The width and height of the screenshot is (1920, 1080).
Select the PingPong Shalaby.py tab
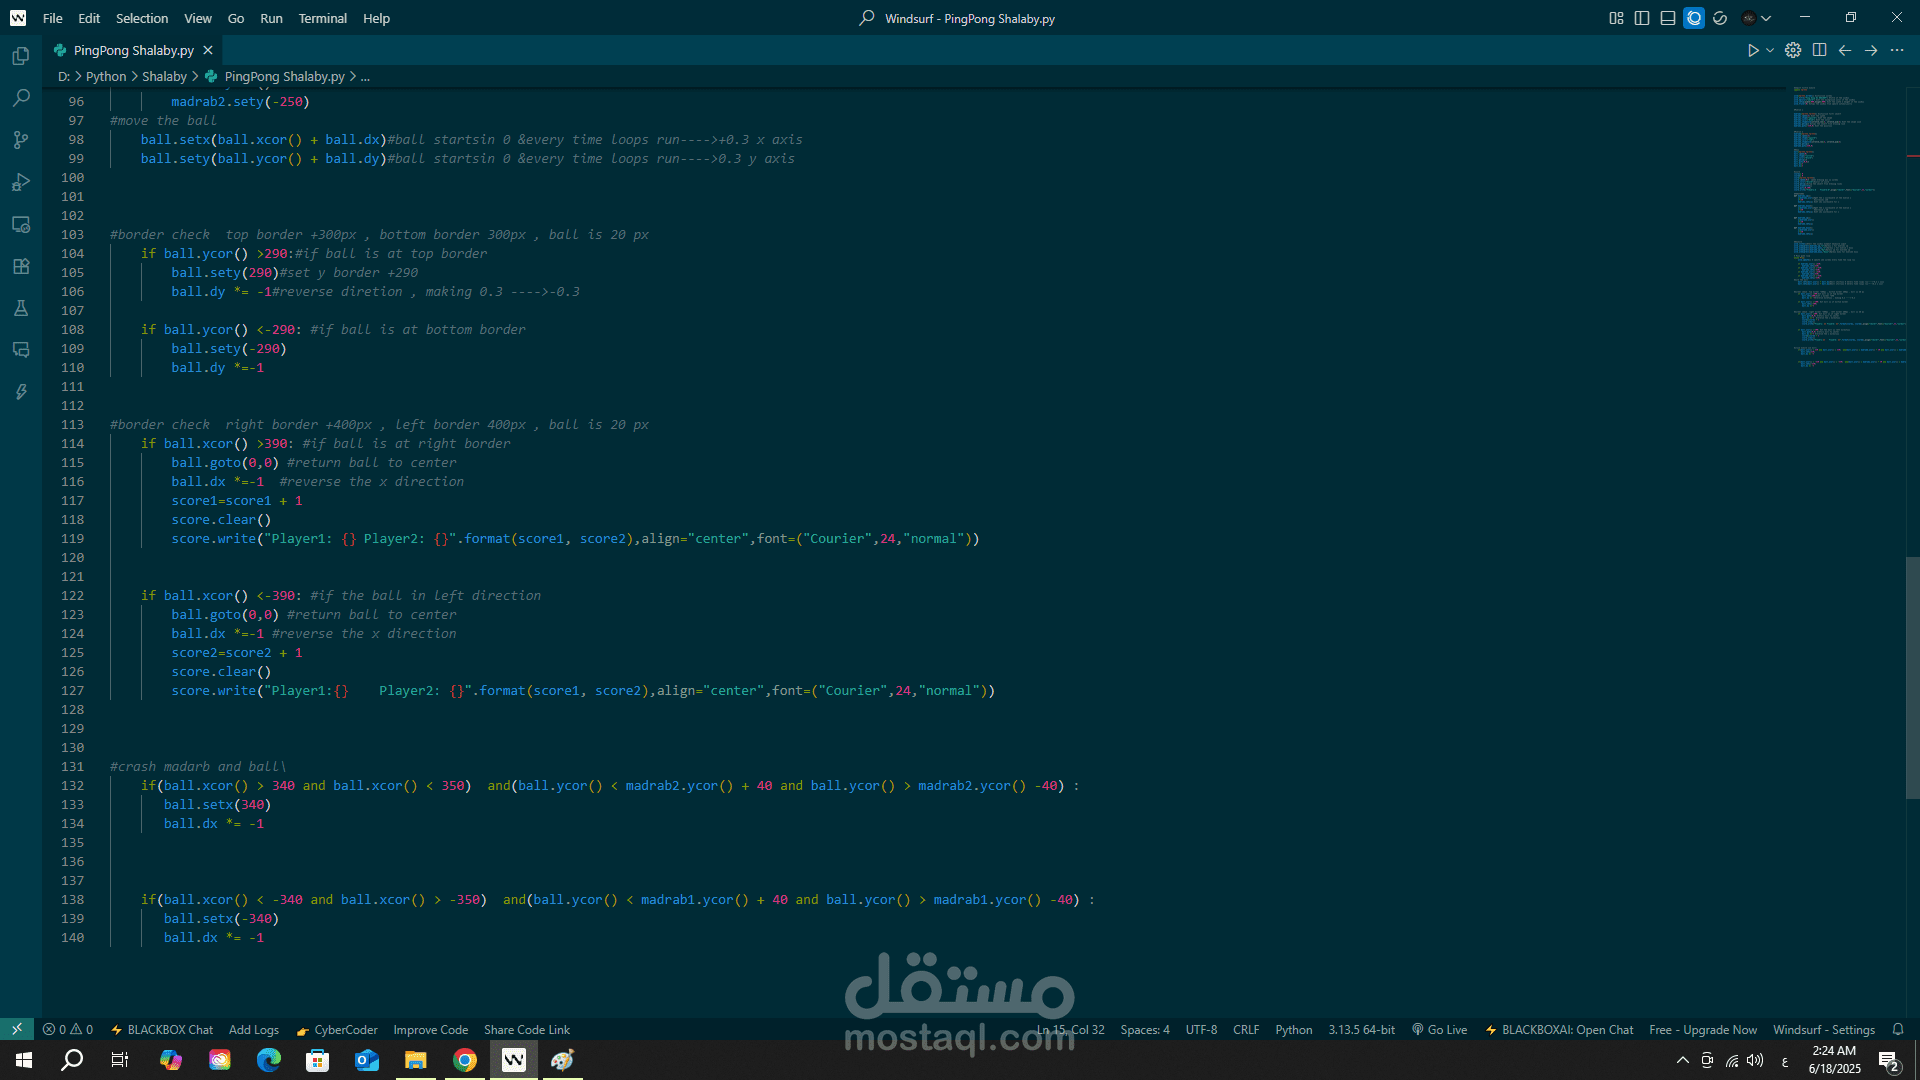133,50
